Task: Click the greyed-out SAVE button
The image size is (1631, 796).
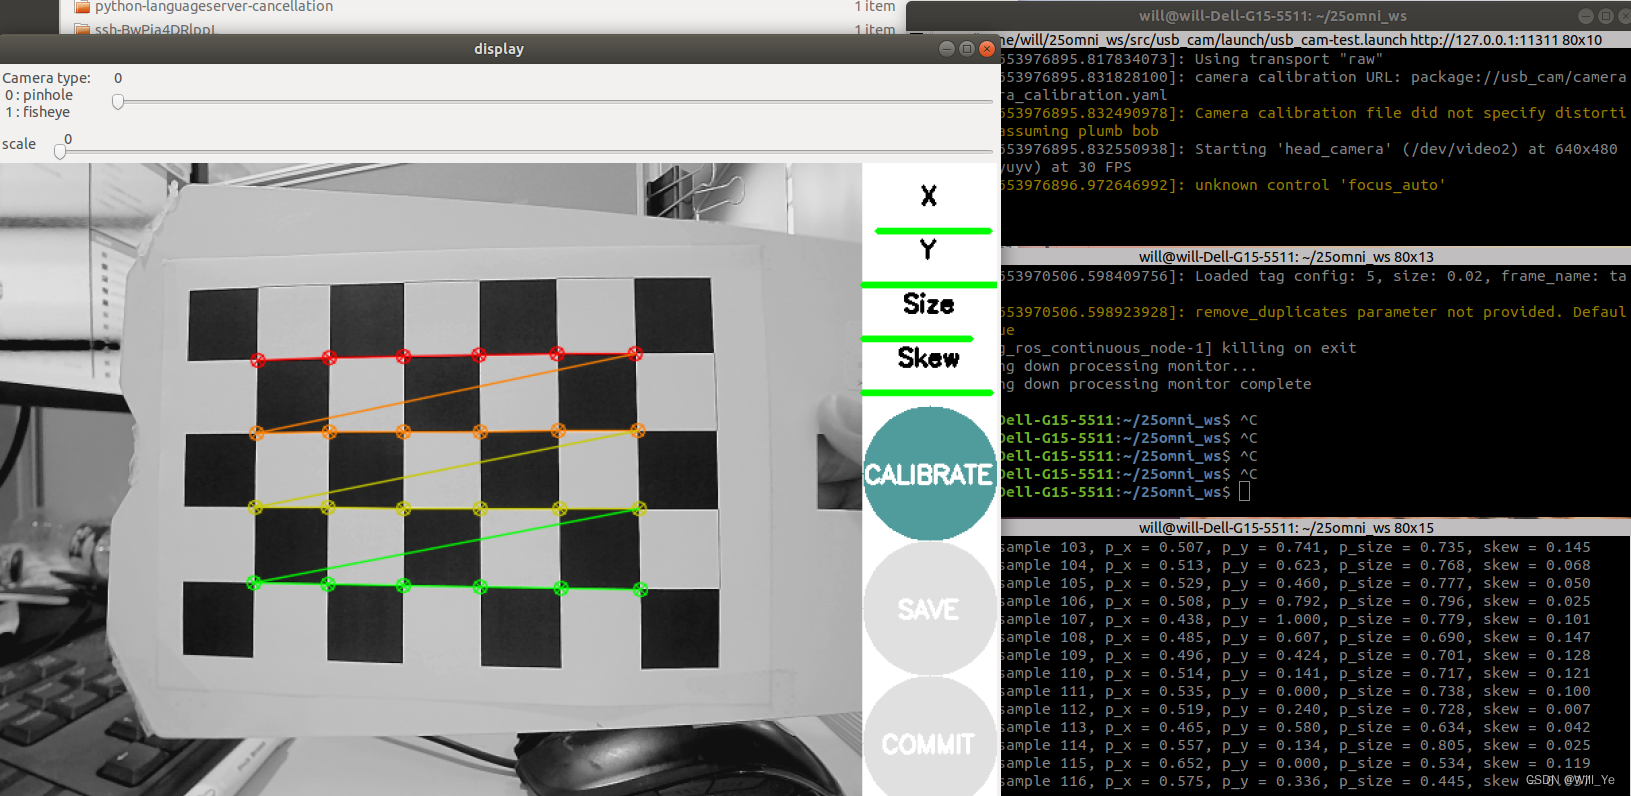Action: [x=929, y=609]
